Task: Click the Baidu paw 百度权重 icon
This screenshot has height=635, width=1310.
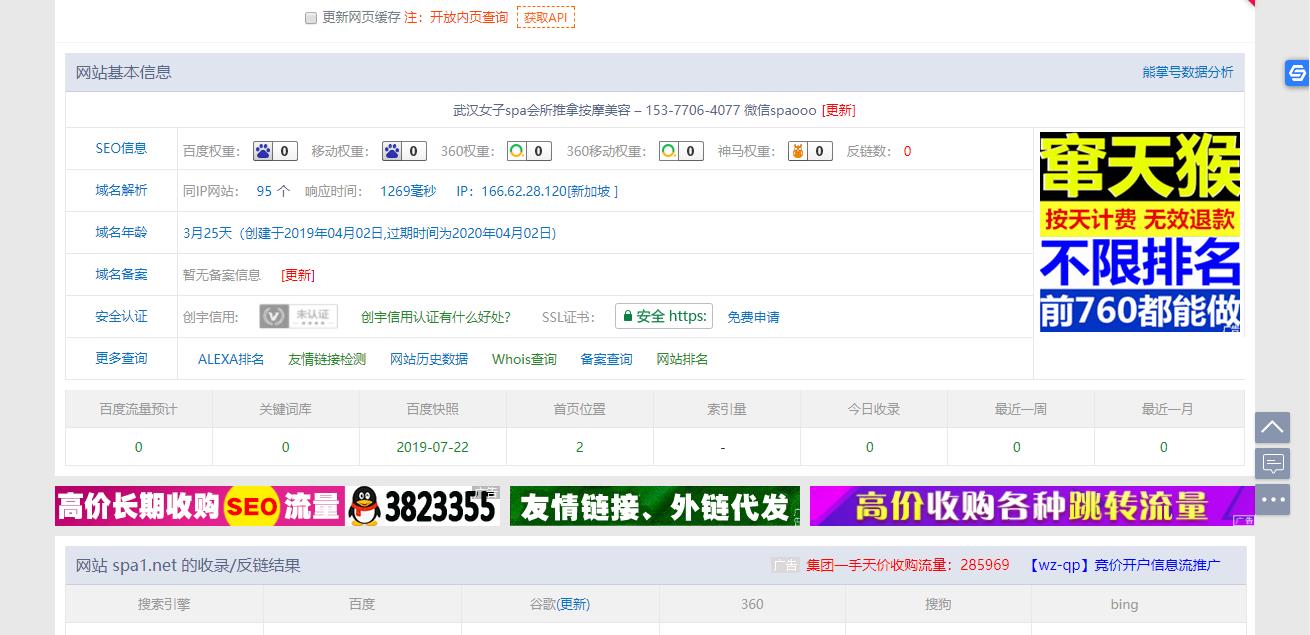Action: [276, 151]
